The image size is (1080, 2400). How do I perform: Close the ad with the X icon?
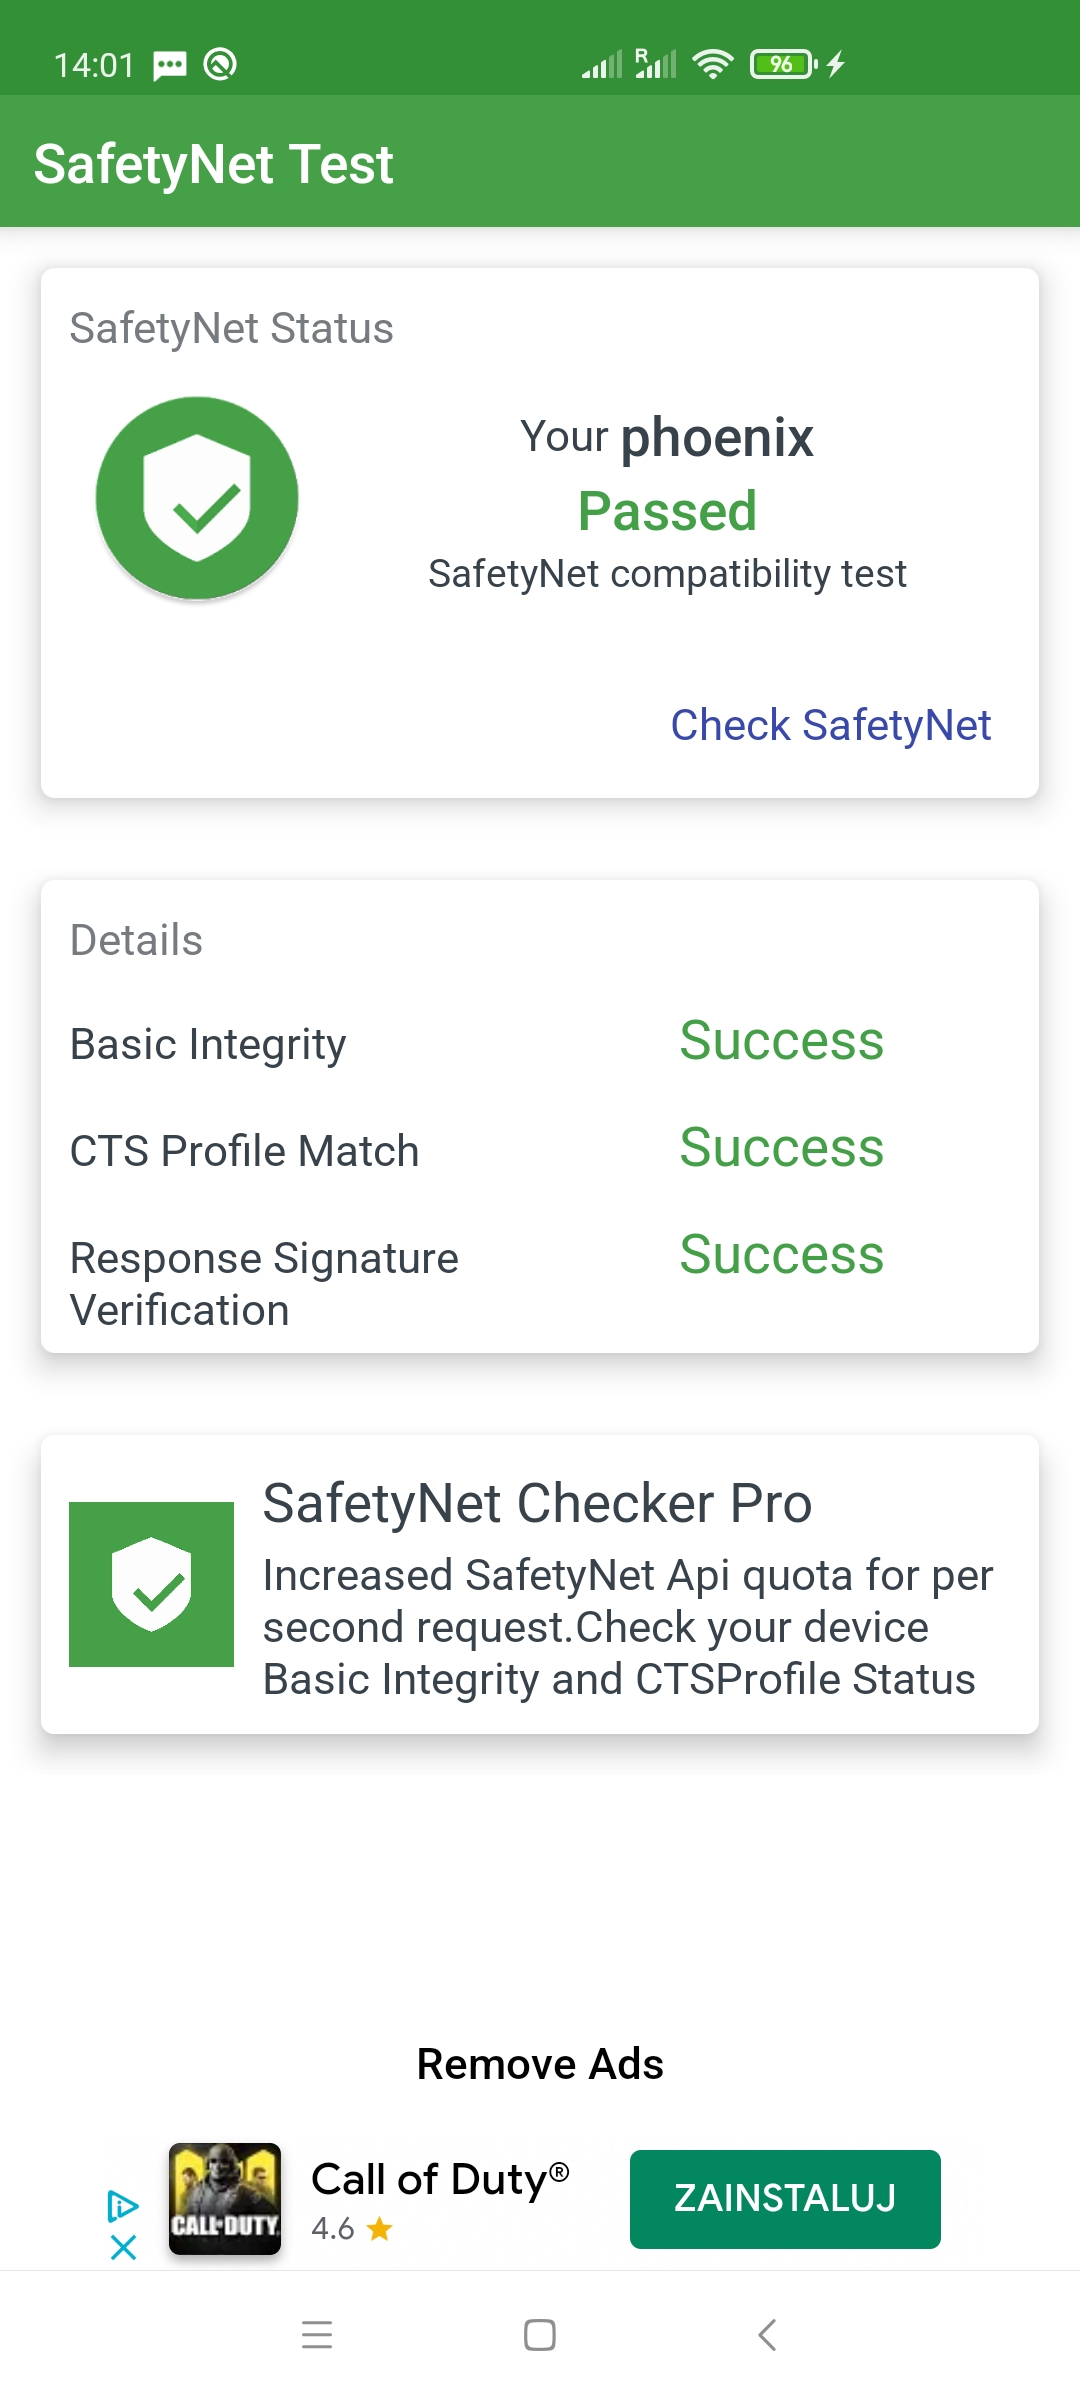(123, 2248)
